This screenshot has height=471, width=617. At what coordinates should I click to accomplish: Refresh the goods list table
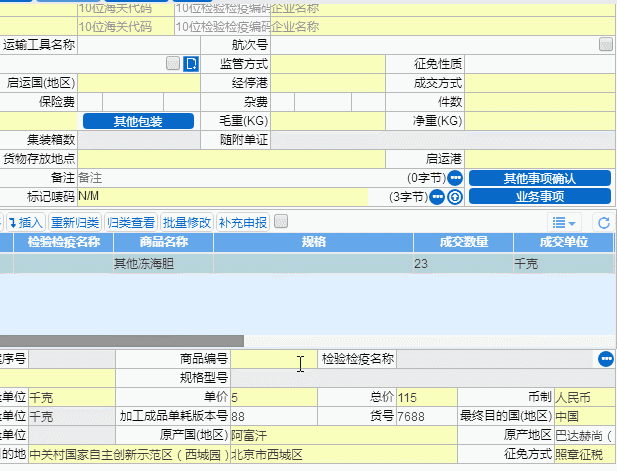click(603, 222)
